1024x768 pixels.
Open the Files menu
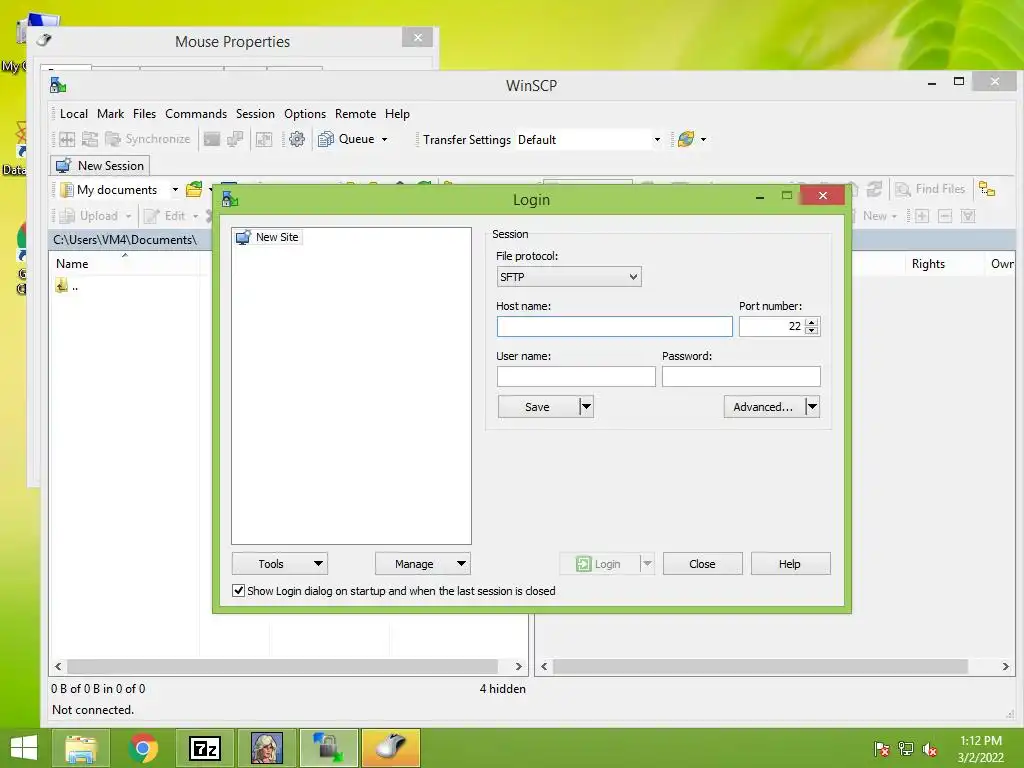tap(144, 114)
